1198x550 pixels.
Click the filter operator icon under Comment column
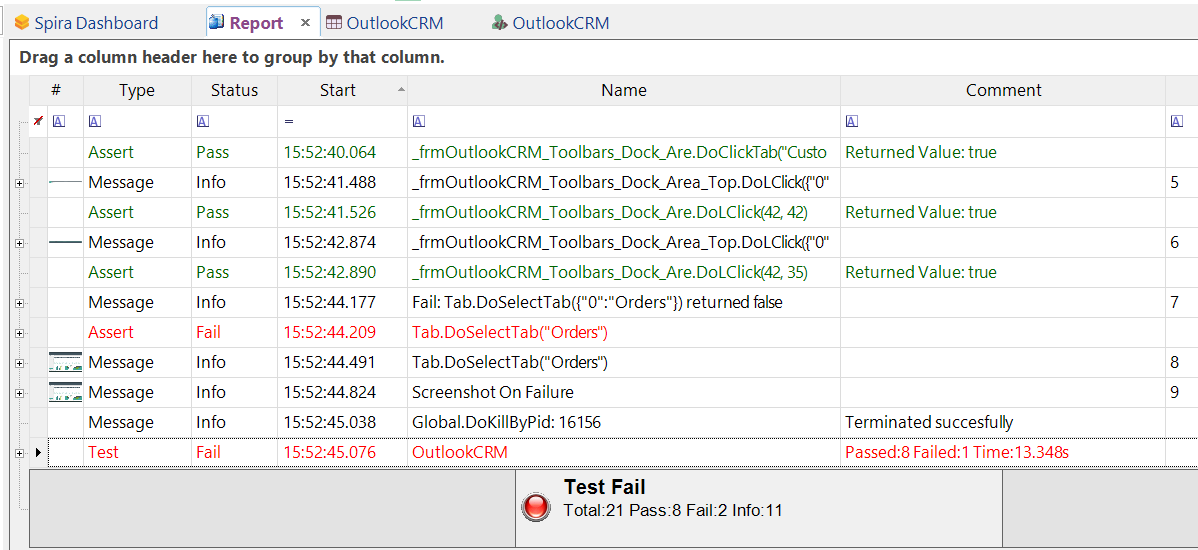[x=851, y=122]
